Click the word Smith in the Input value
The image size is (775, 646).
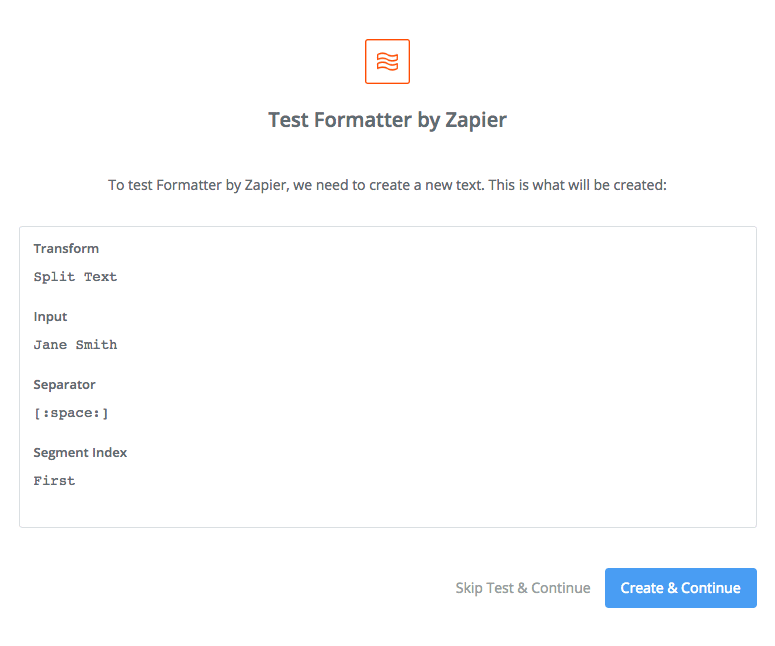pos(96,345)
